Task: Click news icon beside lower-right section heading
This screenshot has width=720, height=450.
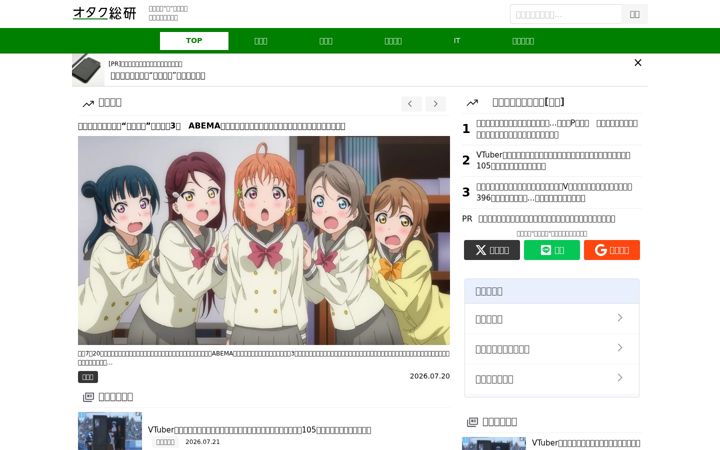Action: (472, 422)
